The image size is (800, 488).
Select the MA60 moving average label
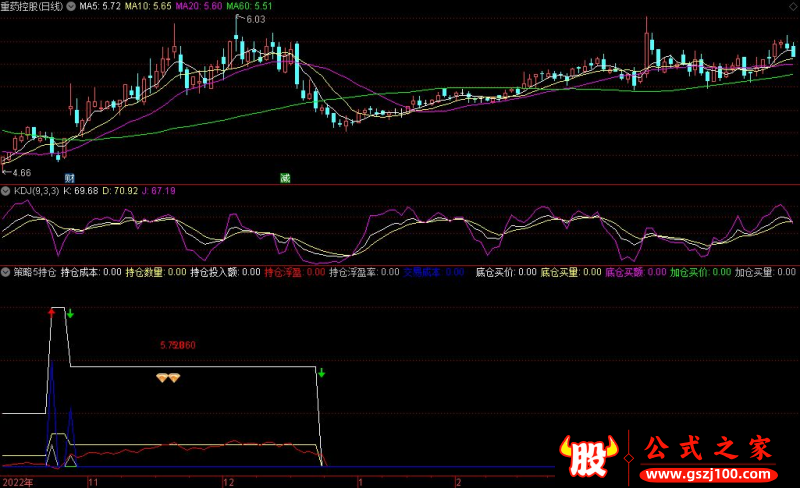(246, 7)
